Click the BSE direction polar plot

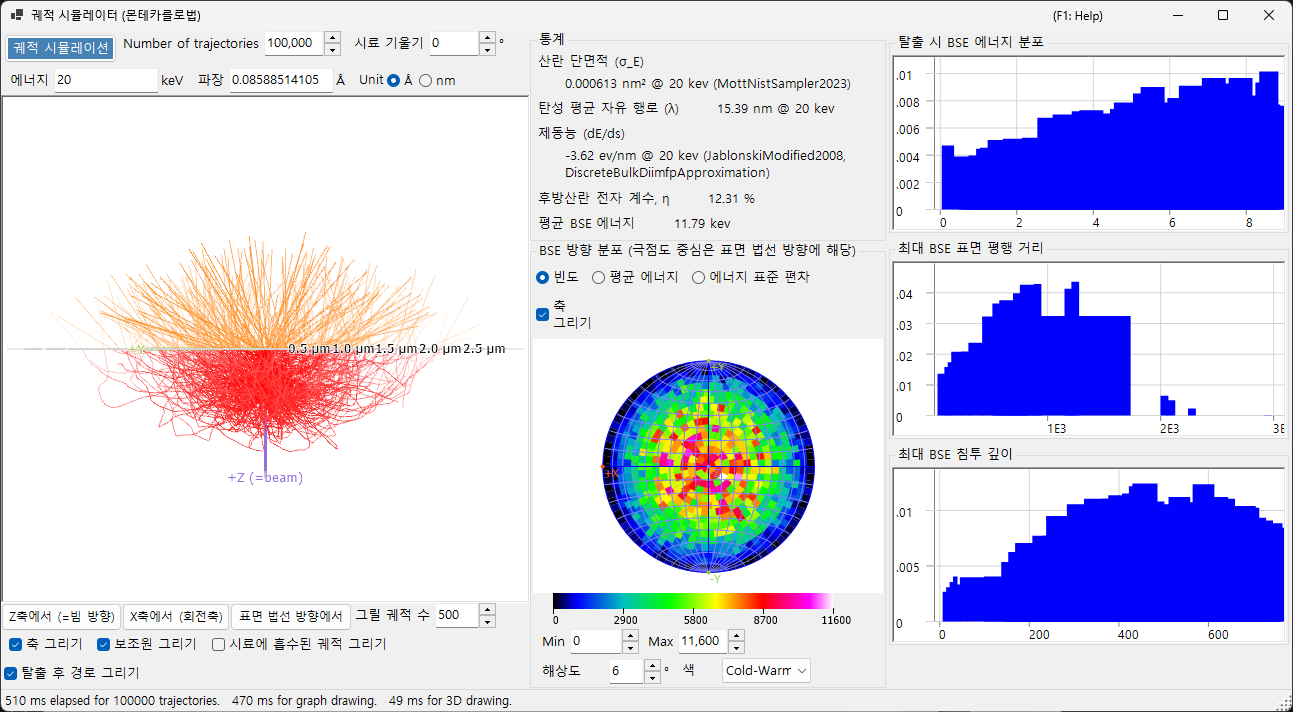(709, 465)
